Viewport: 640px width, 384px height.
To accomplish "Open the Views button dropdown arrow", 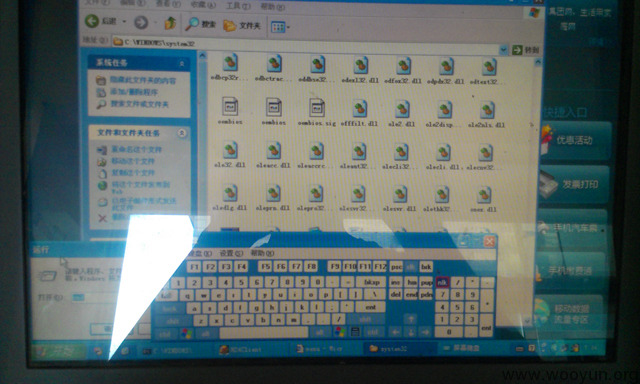I will coord(288,27).
